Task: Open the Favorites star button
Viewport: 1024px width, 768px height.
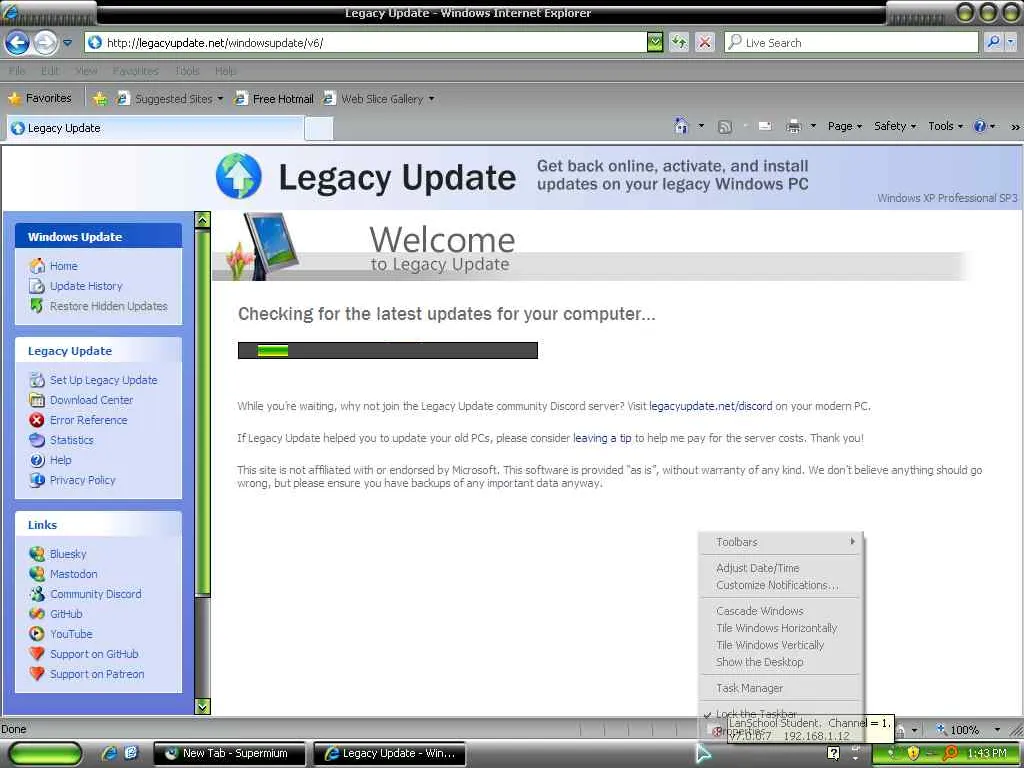Action: (x=39, y=99)
